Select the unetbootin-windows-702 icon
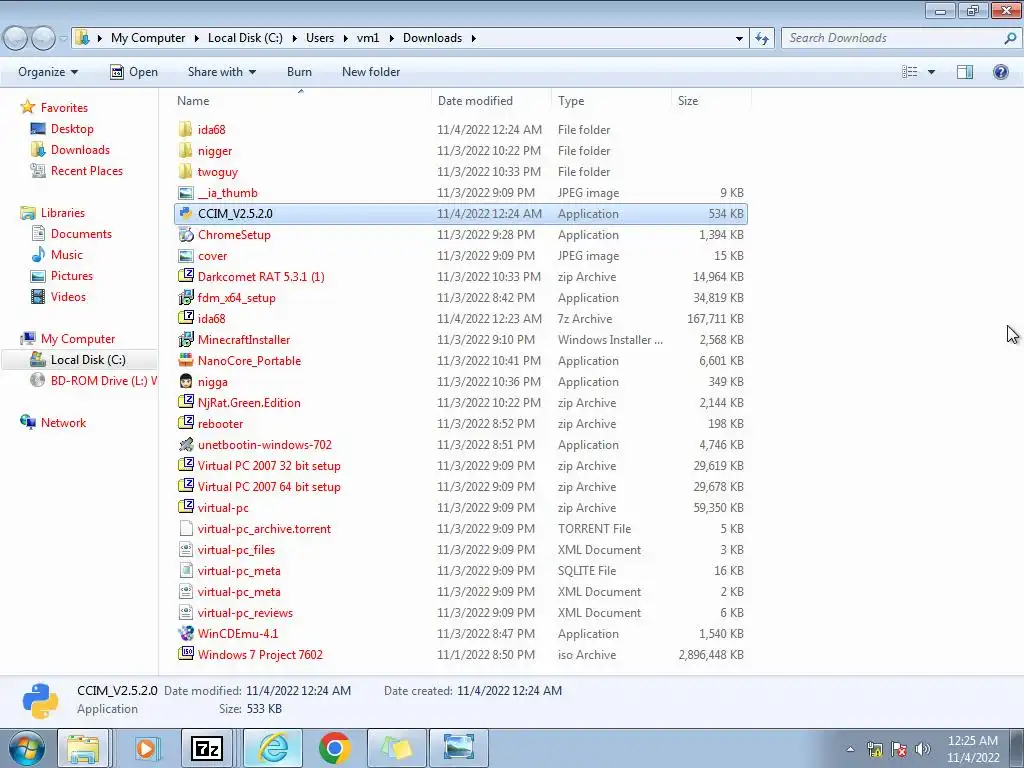 [x=186, y=445]
